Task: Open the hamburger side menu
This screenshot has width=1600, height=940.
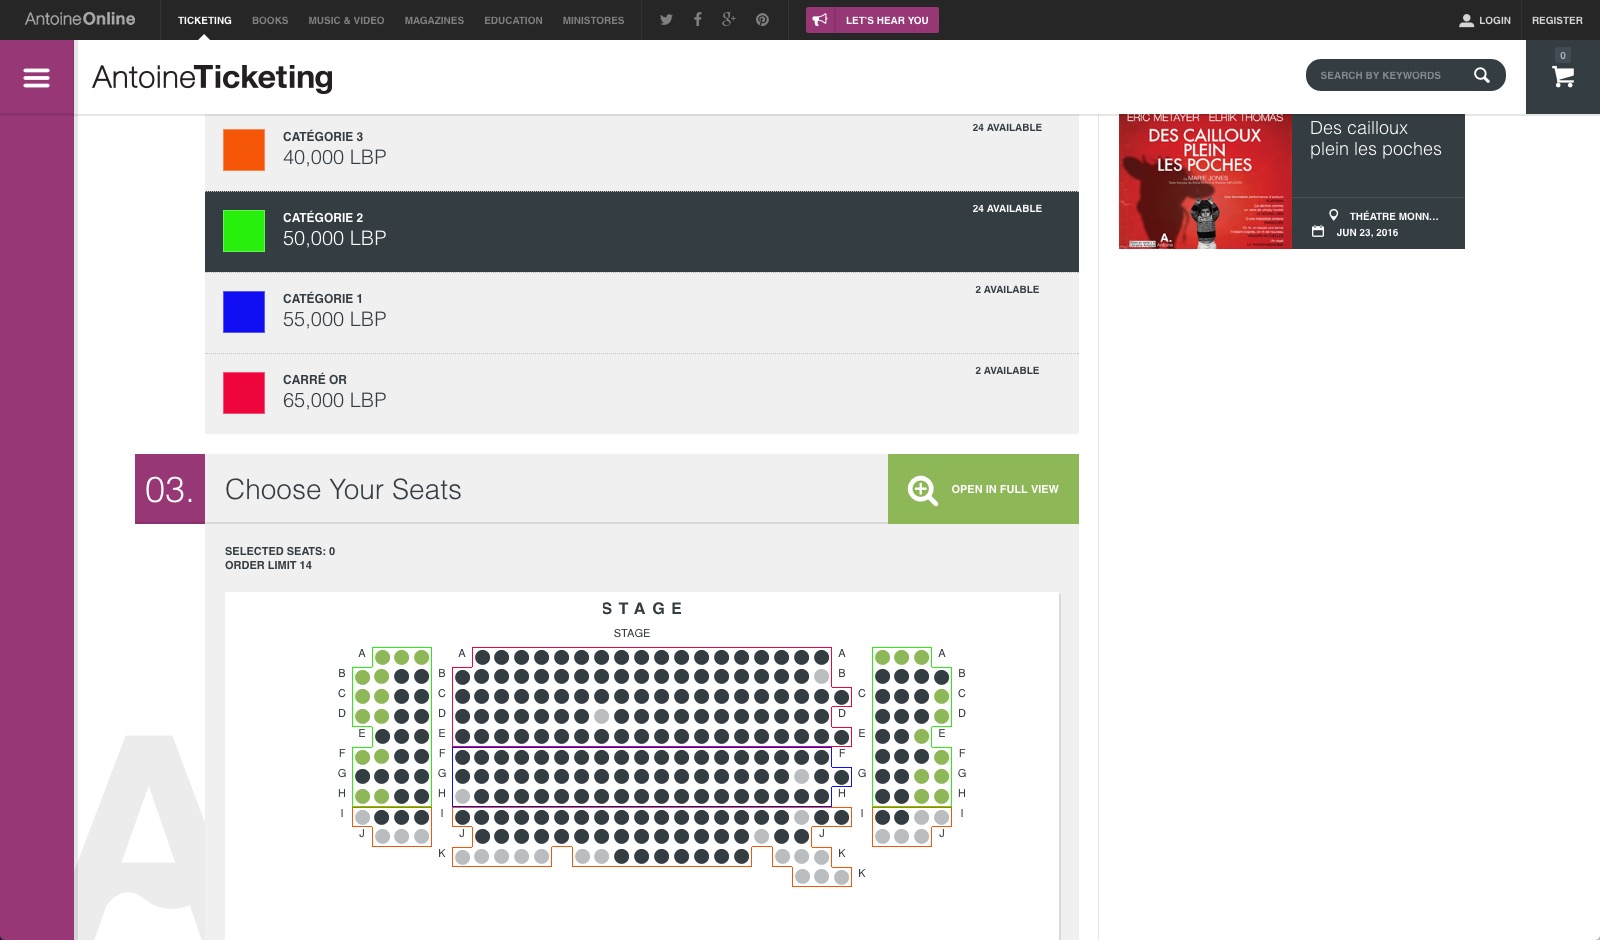Action: (36, 78)
